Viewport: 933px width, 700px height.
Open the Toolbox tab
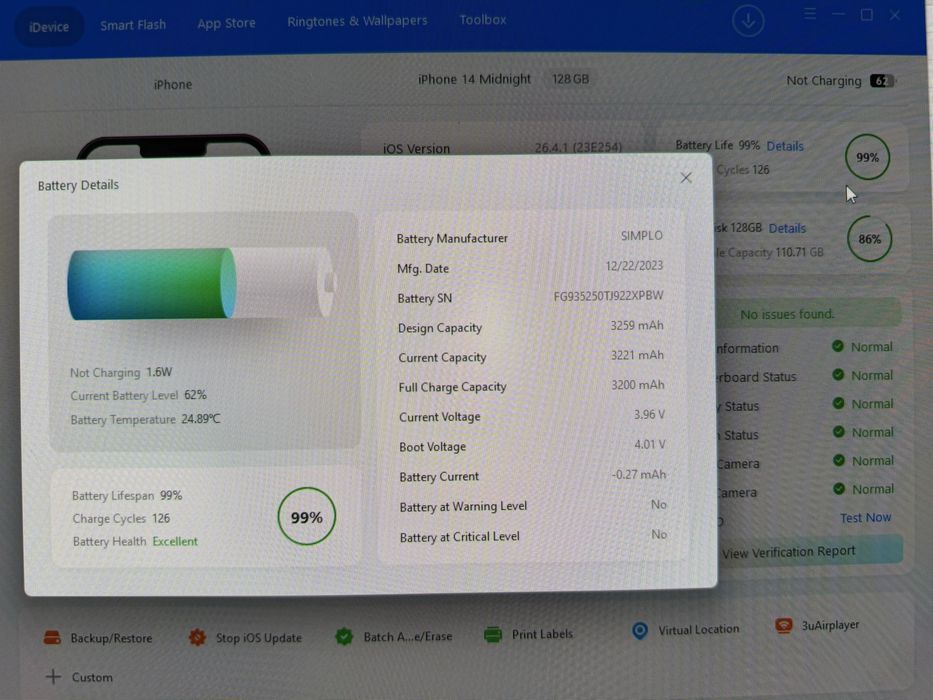coord(483,20)
